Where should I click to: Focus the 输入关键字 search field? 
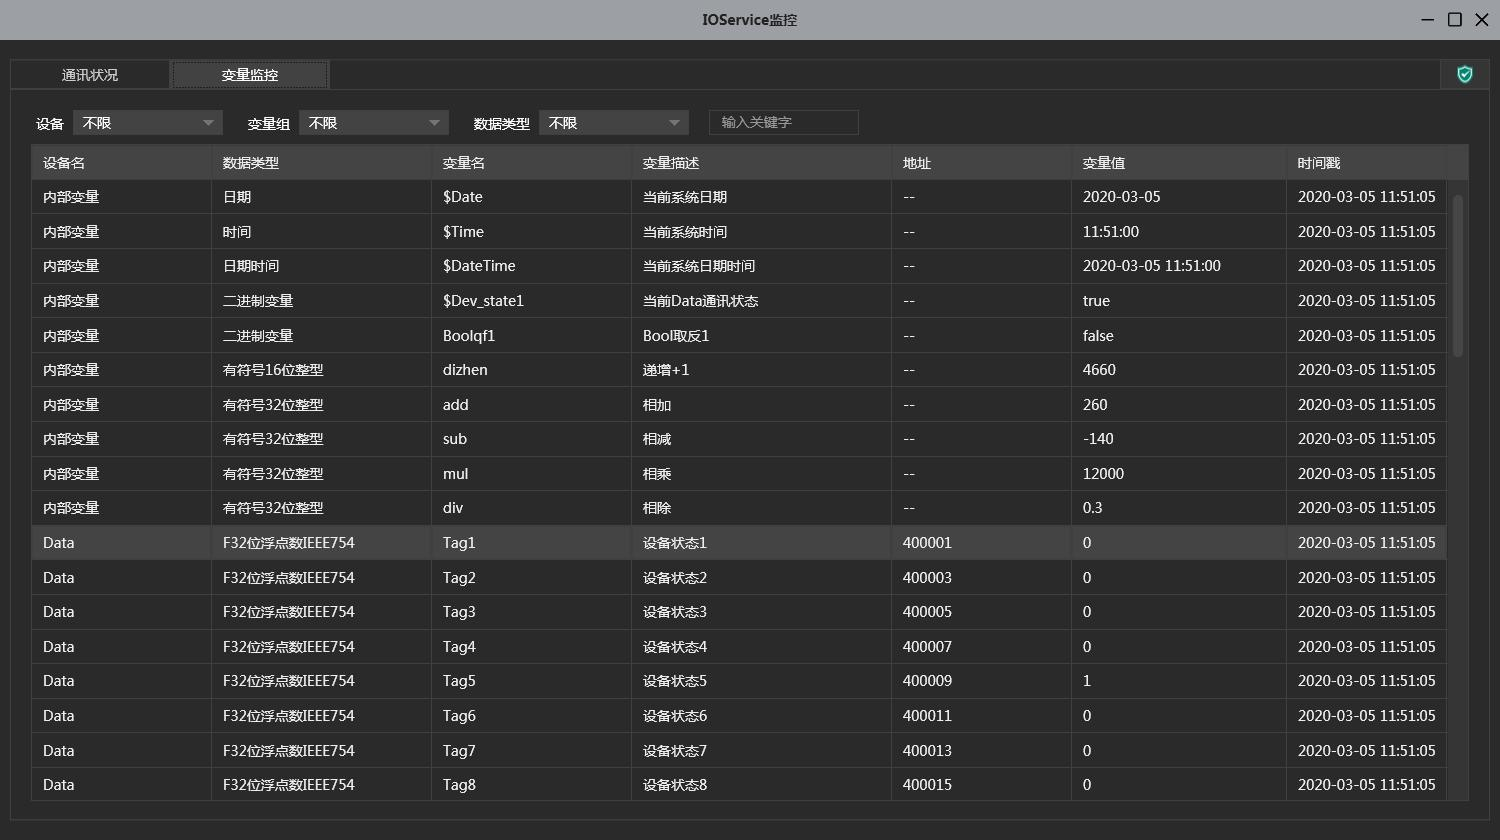coord(784,122)
